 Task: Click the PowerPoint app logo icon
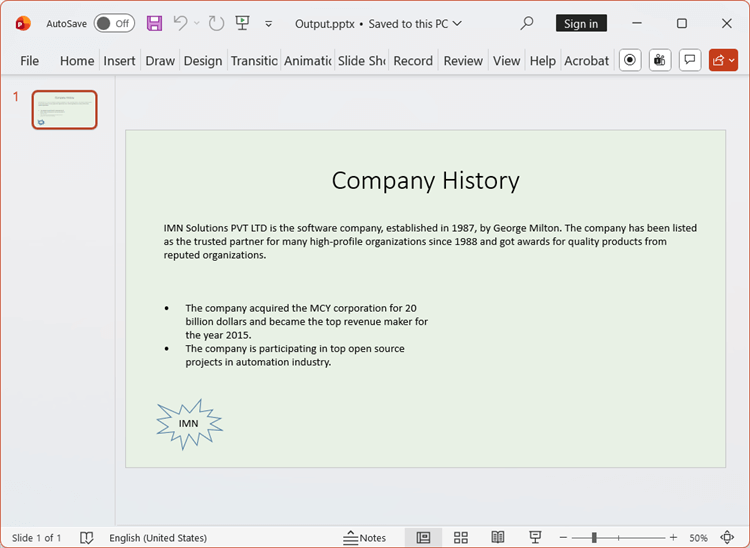click(x=23, y=23)
